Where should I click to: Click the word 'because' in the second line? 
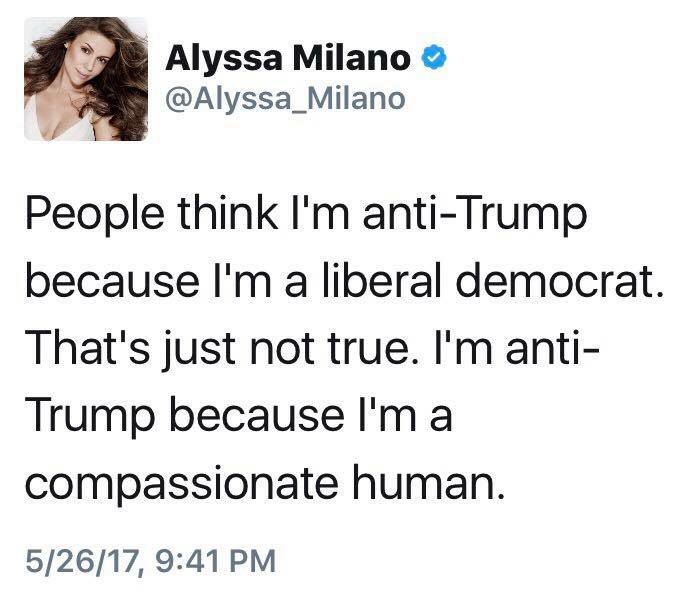click(x=112, y=280)
